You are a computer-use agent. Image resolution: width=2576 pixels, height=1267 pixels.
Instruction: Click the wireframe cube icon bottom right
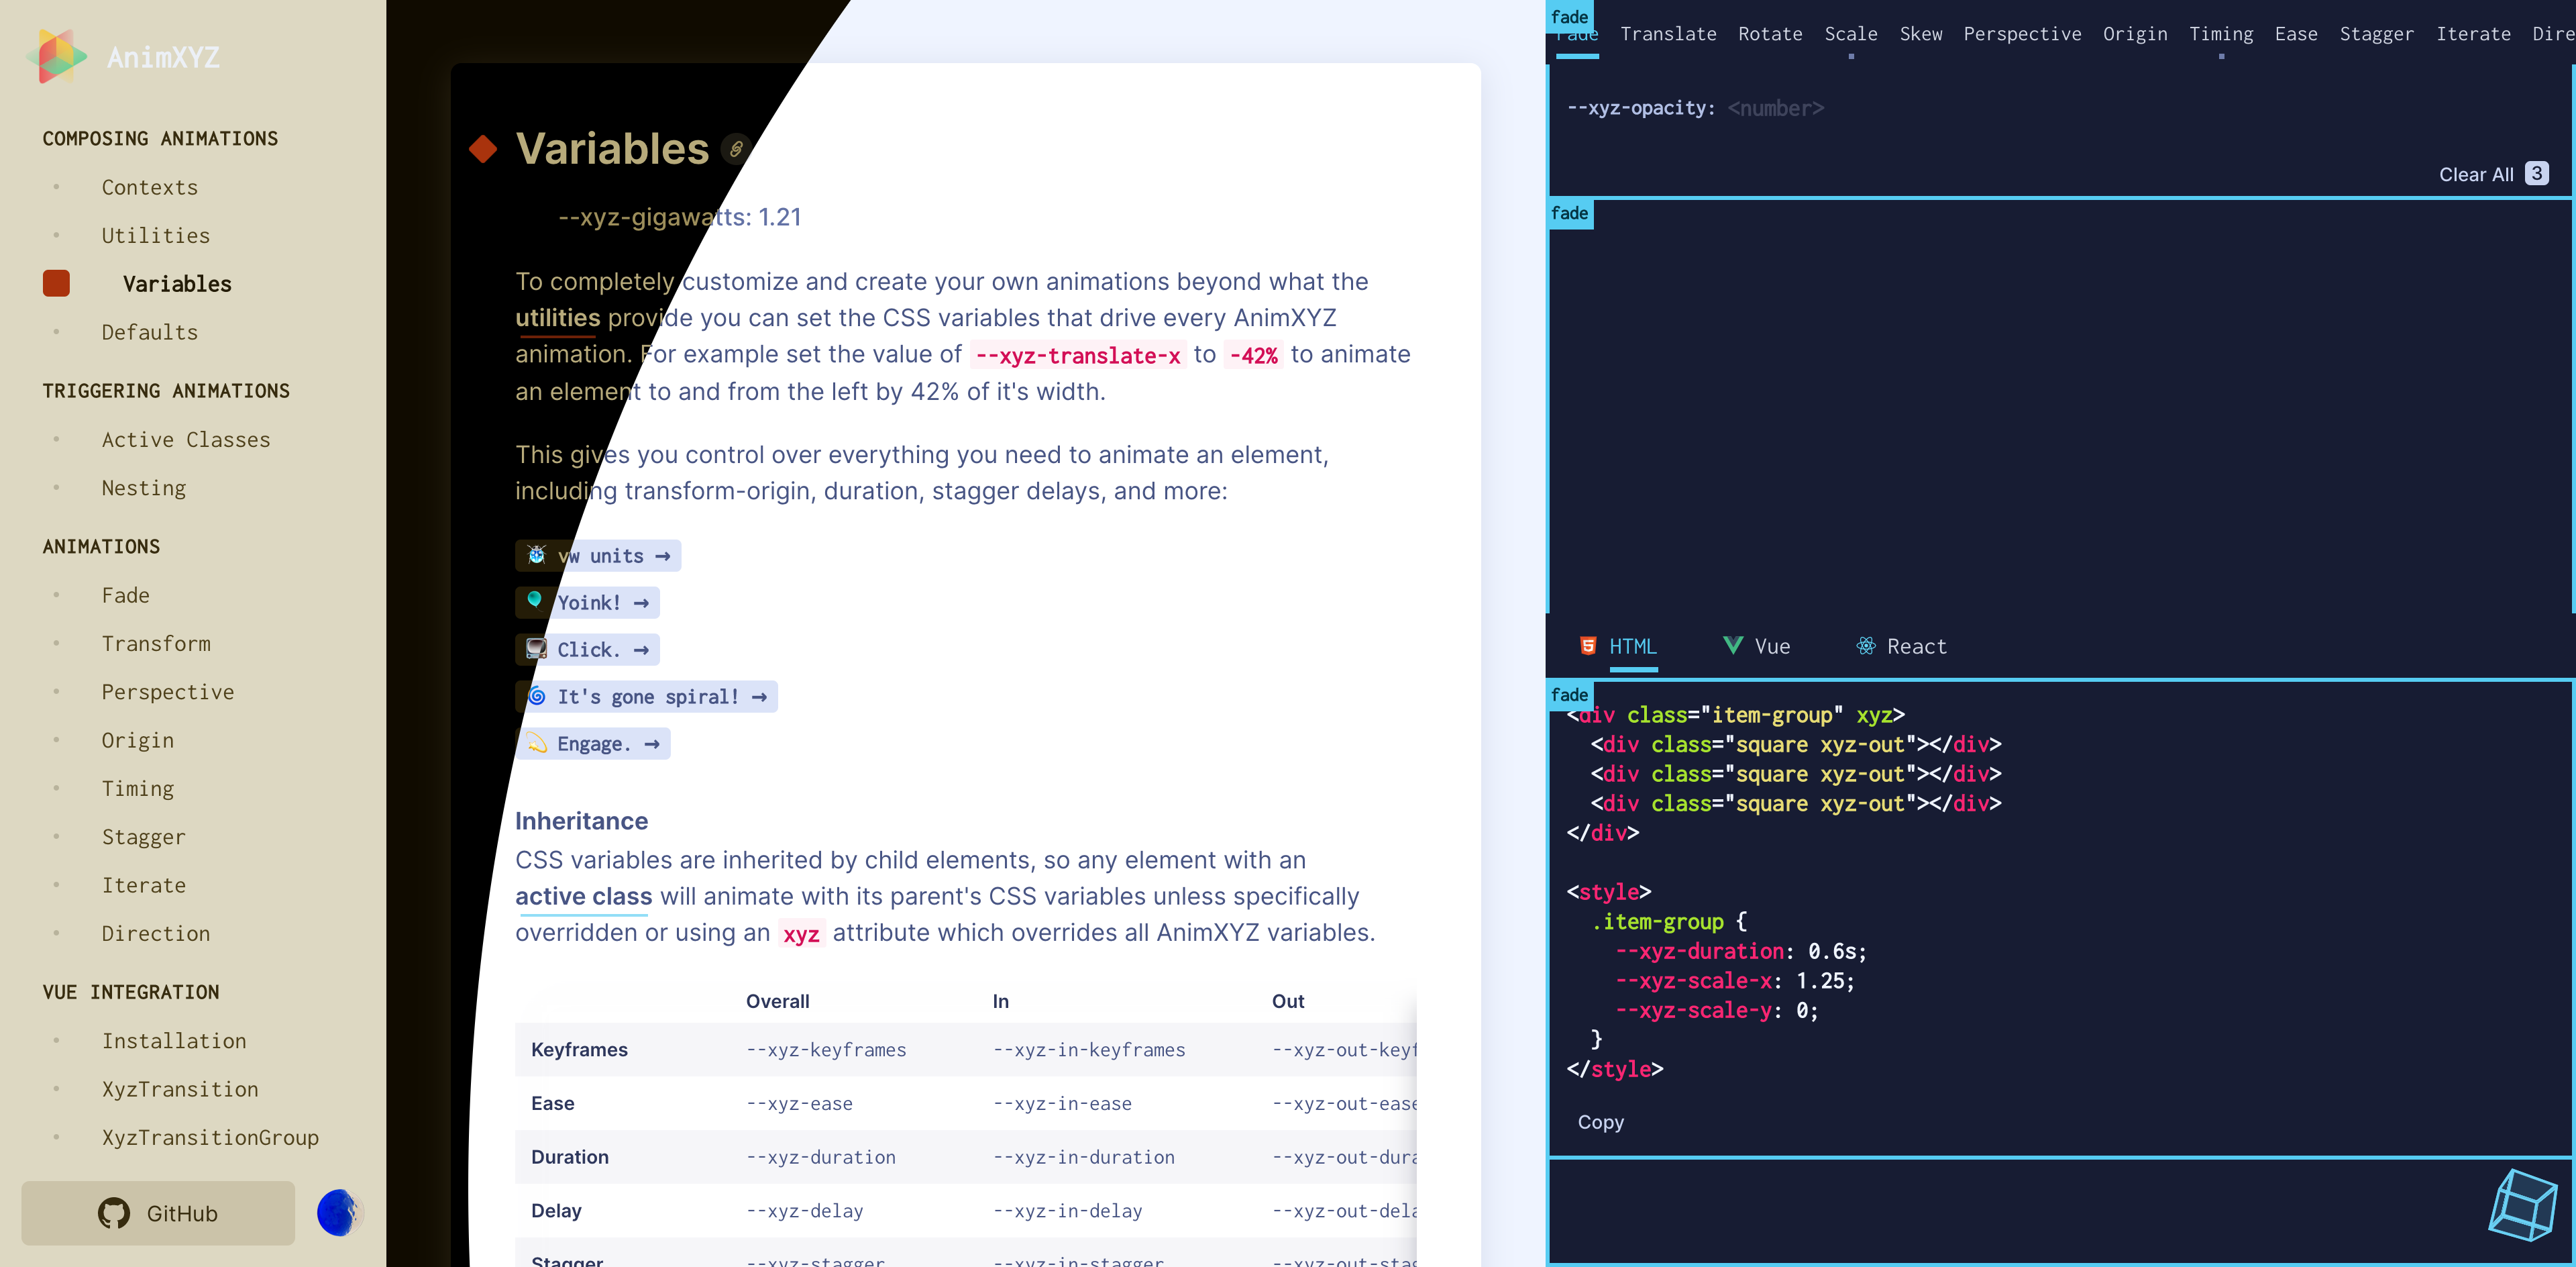[x=2522, y=1205]
